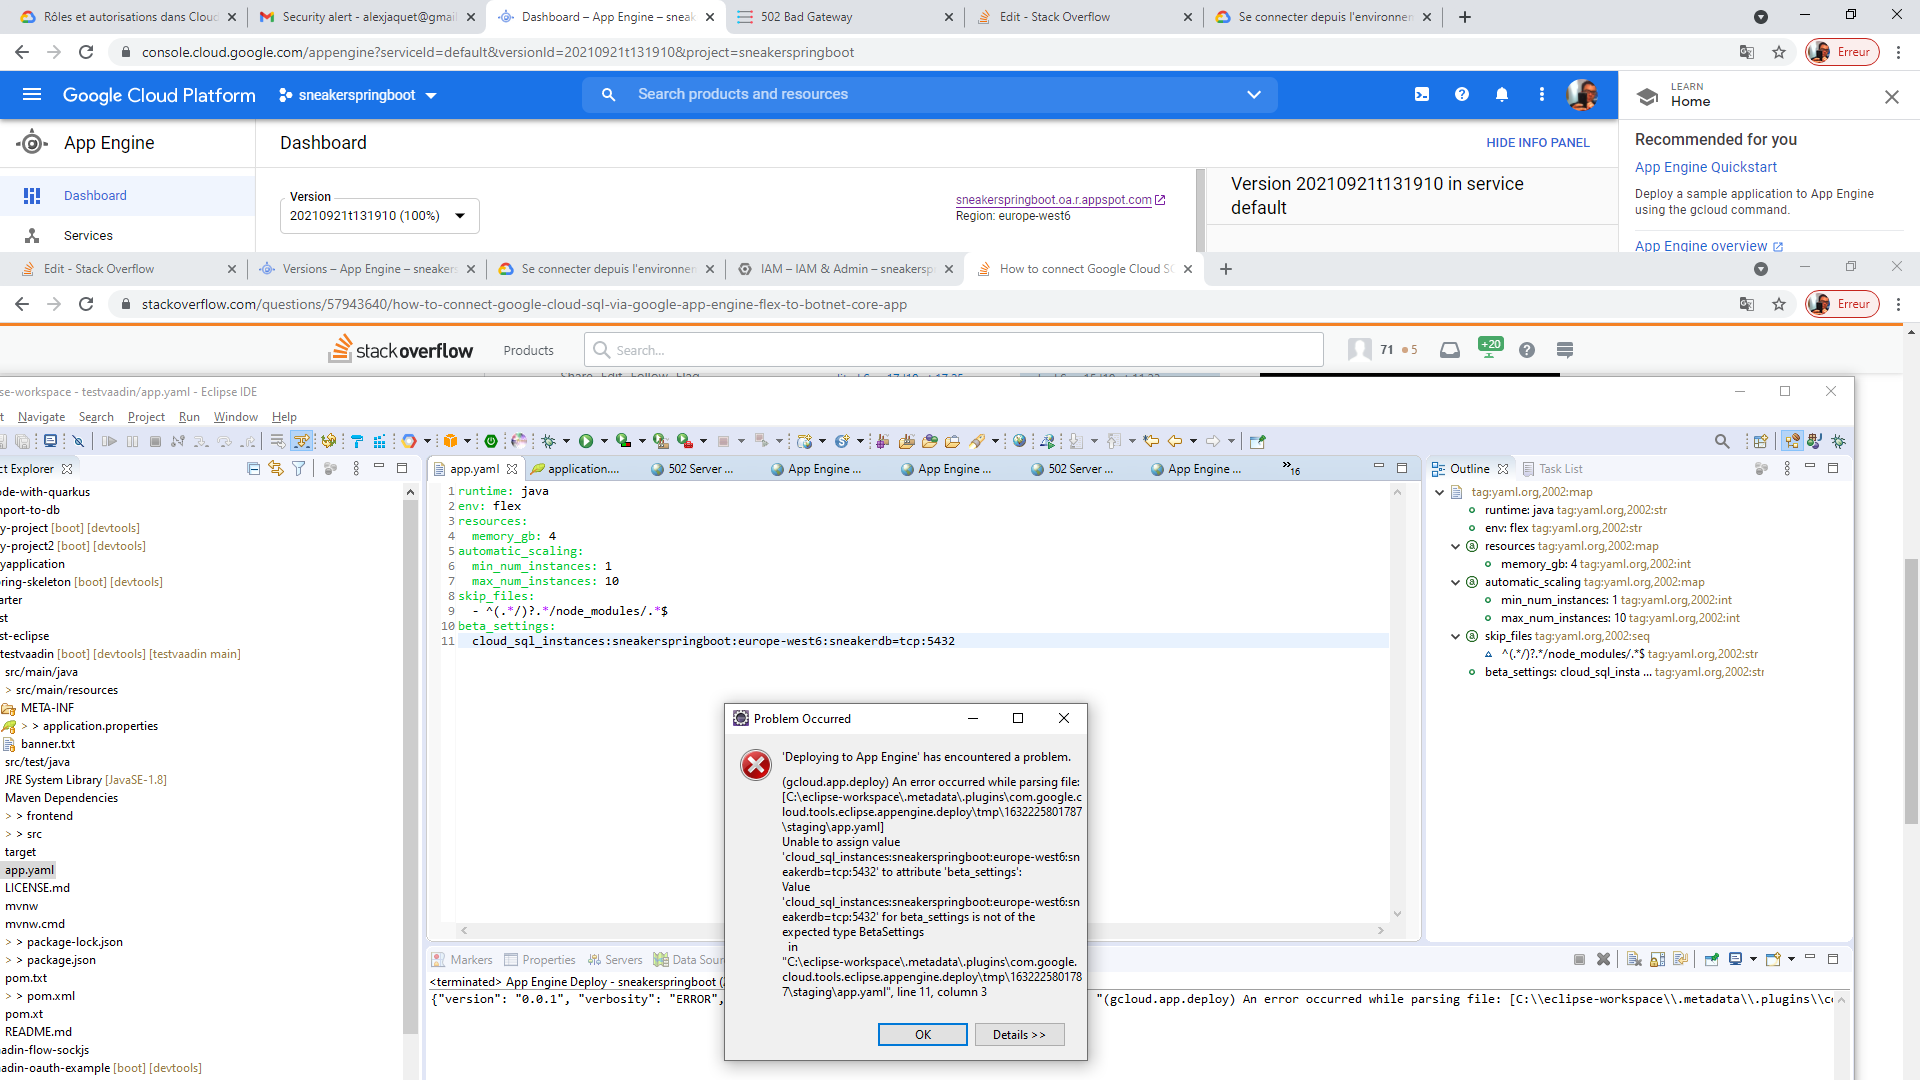Click the Back yellow arrow in Eclipse toolbar
This screenshot has width=1920, height=1080.
point(1175,441)
